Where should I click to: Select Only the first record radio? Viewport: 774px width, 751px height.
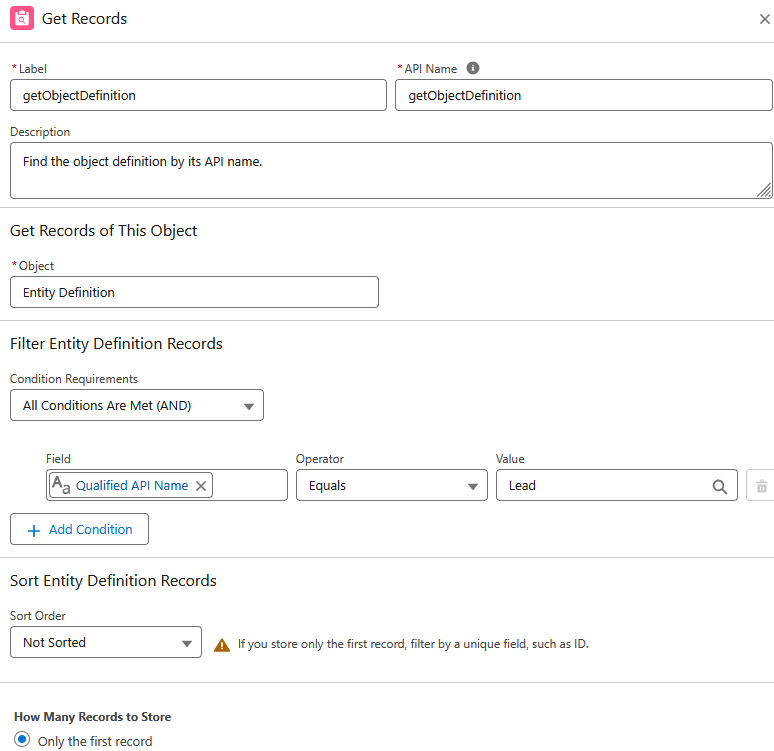[22, 740]
